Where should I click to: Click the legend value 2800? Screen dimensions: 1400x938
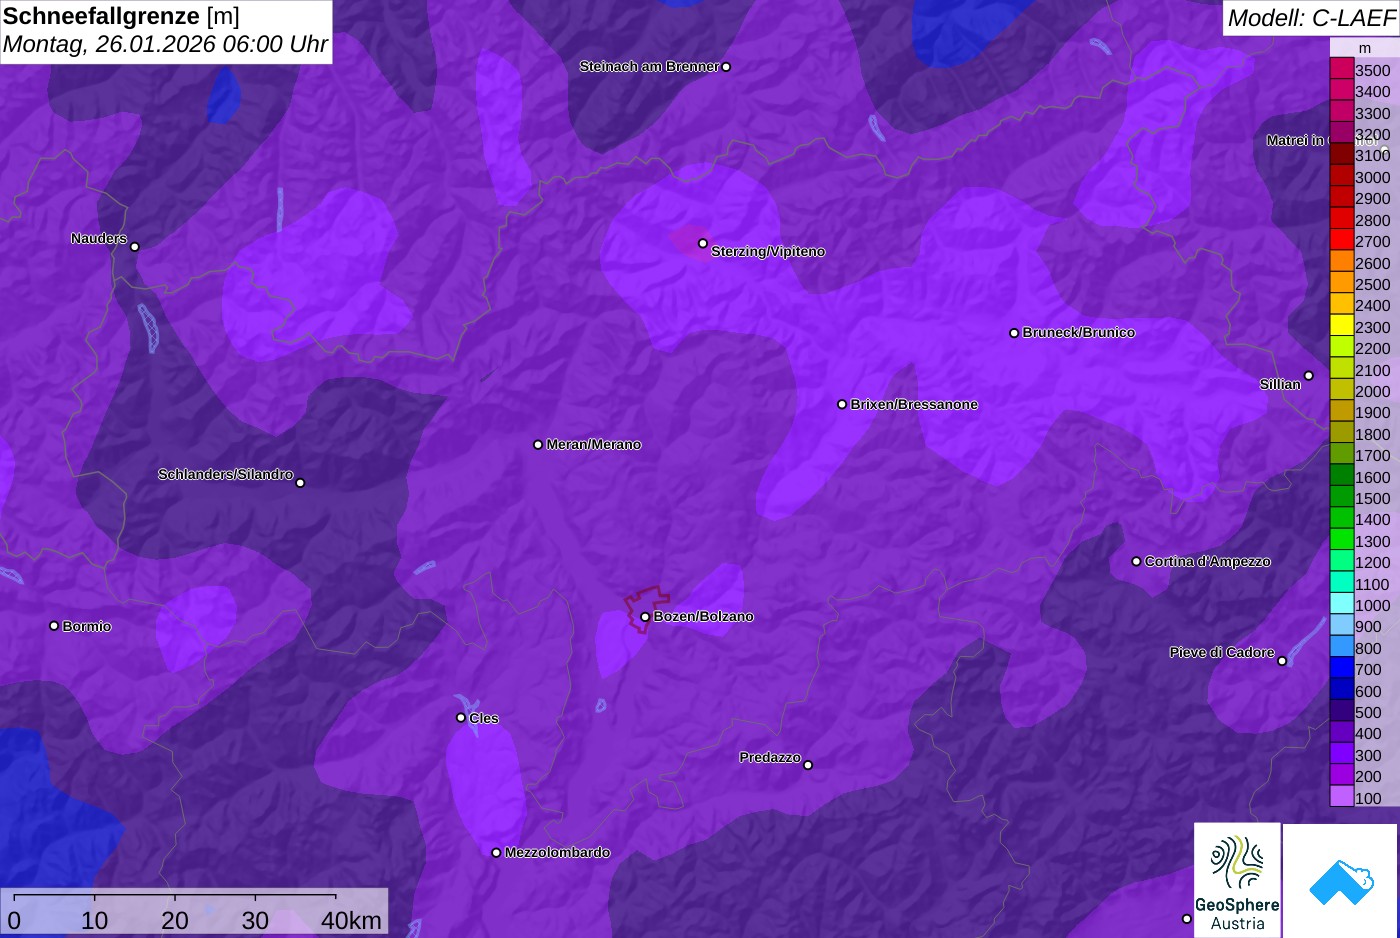1372,220
